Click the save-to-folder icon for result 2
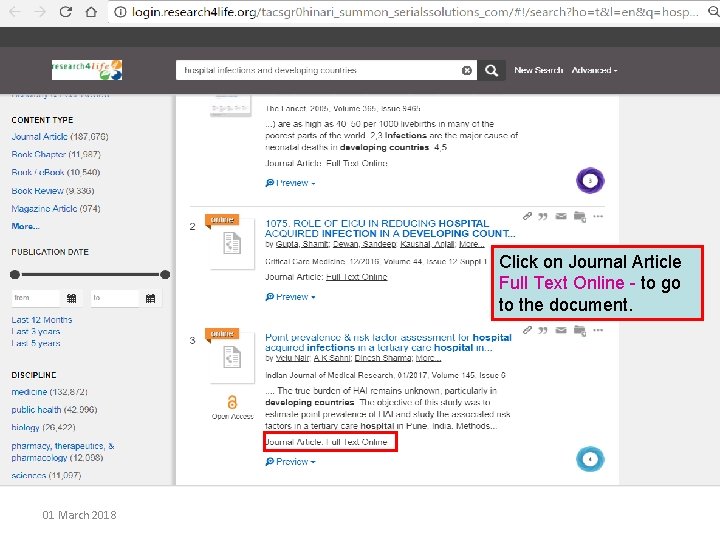 coord(579,217)
